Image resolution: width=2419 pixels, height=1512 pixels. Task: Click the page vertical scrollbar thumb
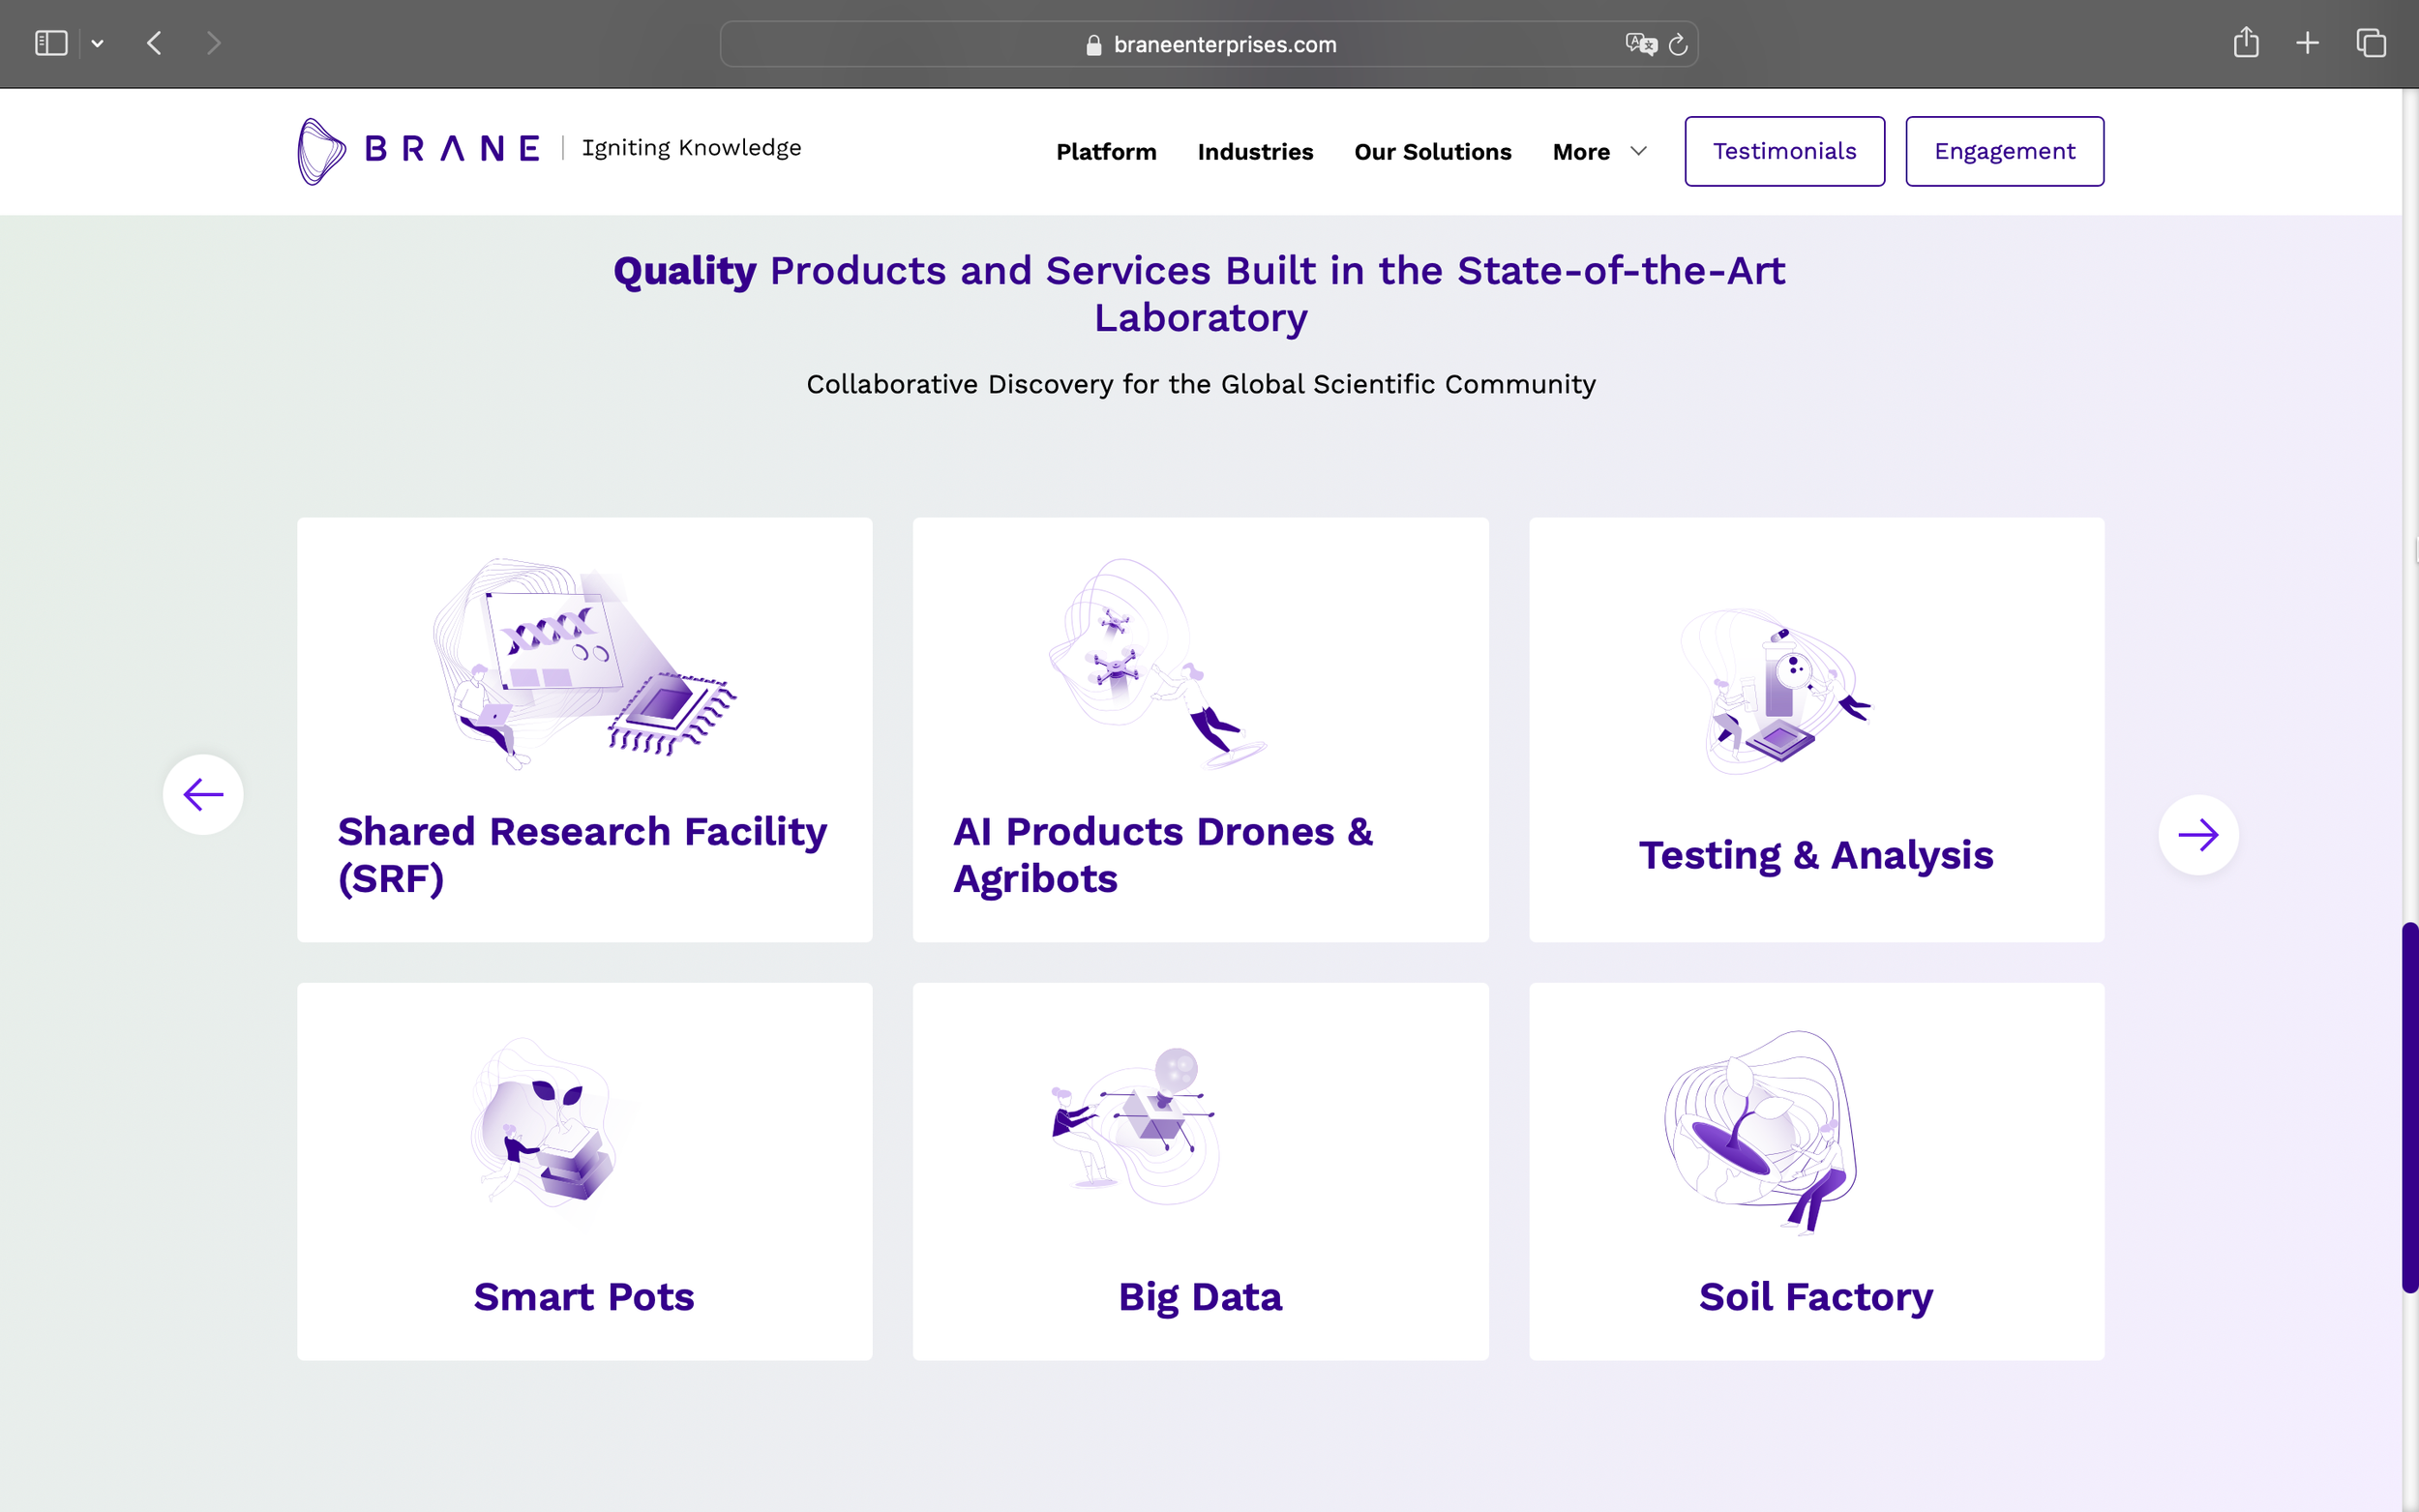(x=2410, y=1108)
